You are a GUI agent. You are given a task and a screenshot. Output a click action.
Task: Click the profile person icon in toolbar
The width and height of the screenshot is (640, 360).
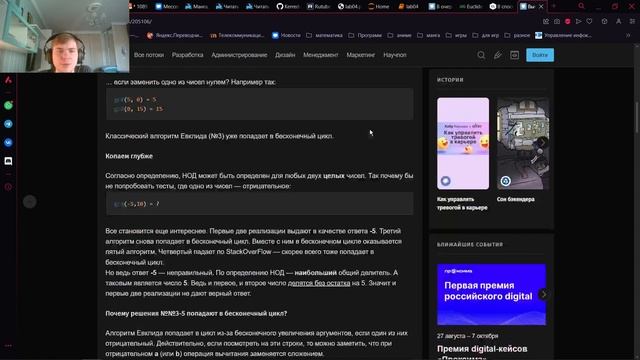(618, 21)
